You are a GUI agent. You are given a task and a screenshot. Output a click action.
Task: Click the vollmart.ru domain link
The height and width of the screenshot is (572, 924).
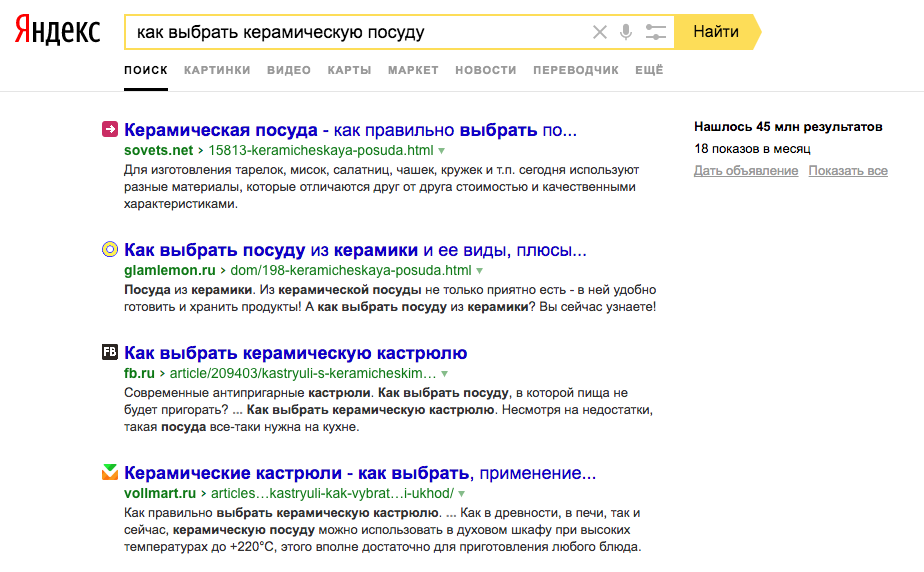160,494
